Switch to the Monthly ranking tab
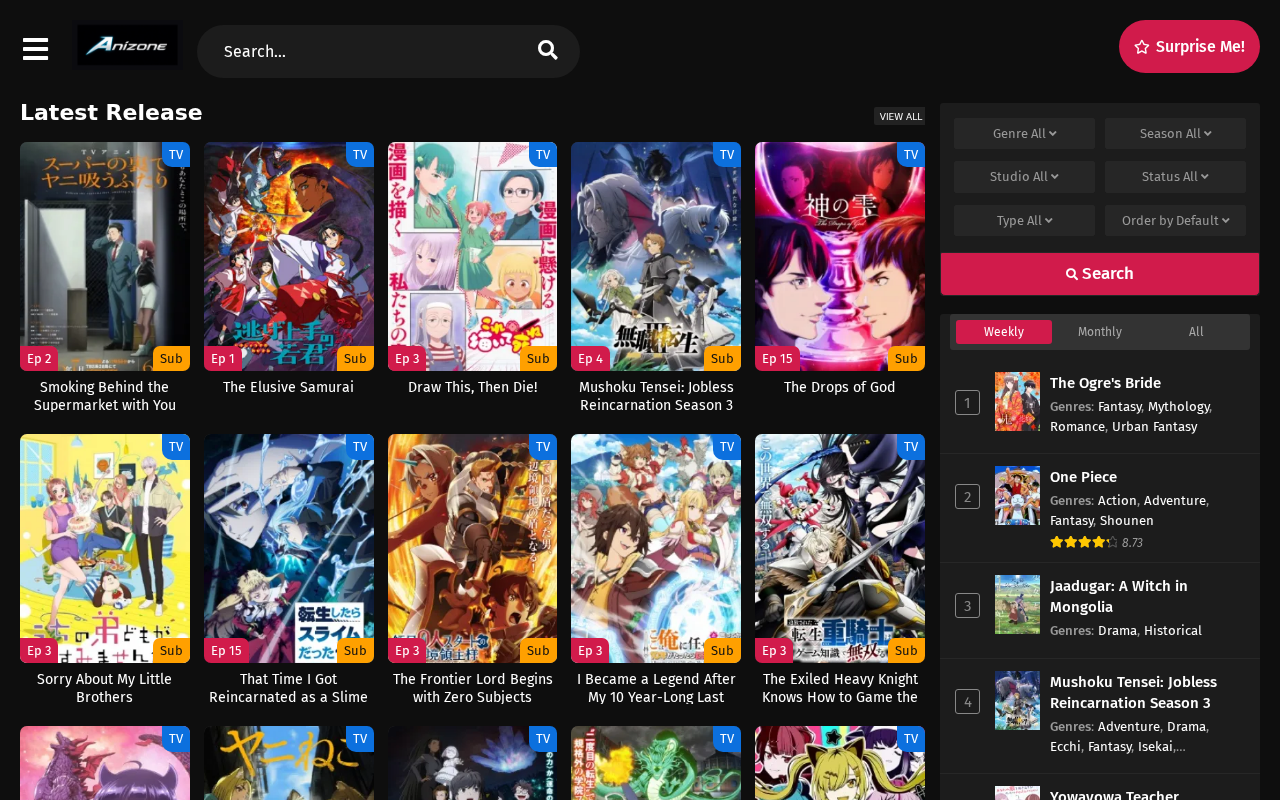This screenshot has height=800, width=1280. pyautogui.click(x=1100, y=332)
